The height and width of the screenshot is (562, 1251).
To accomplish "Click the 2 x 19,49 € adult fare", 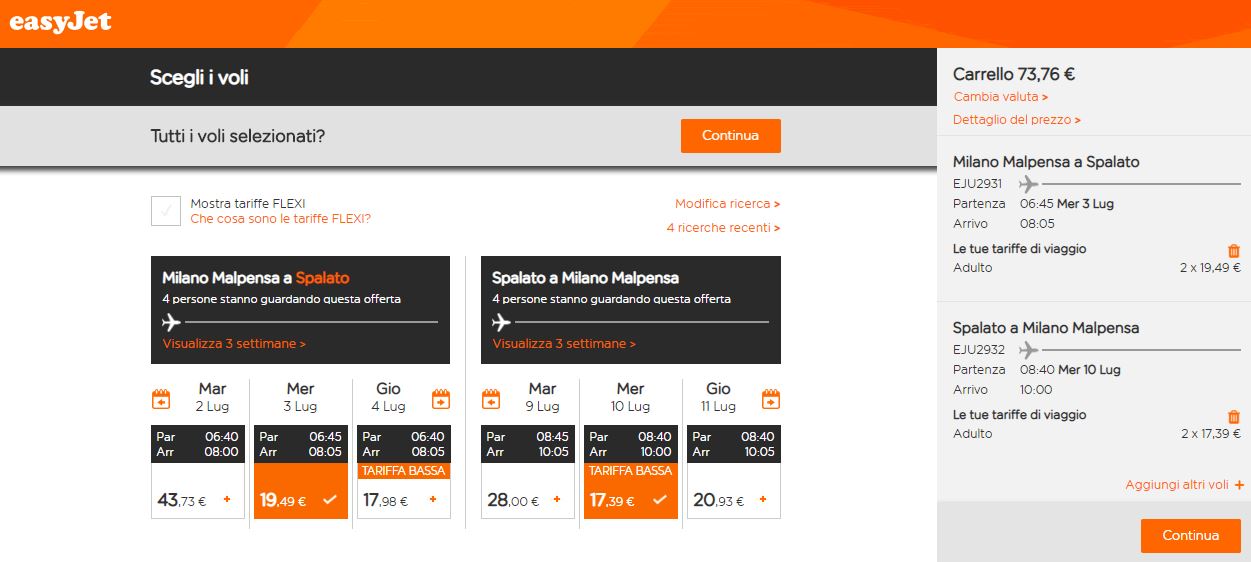I will pyautogui.click(x=1211, y=268).
